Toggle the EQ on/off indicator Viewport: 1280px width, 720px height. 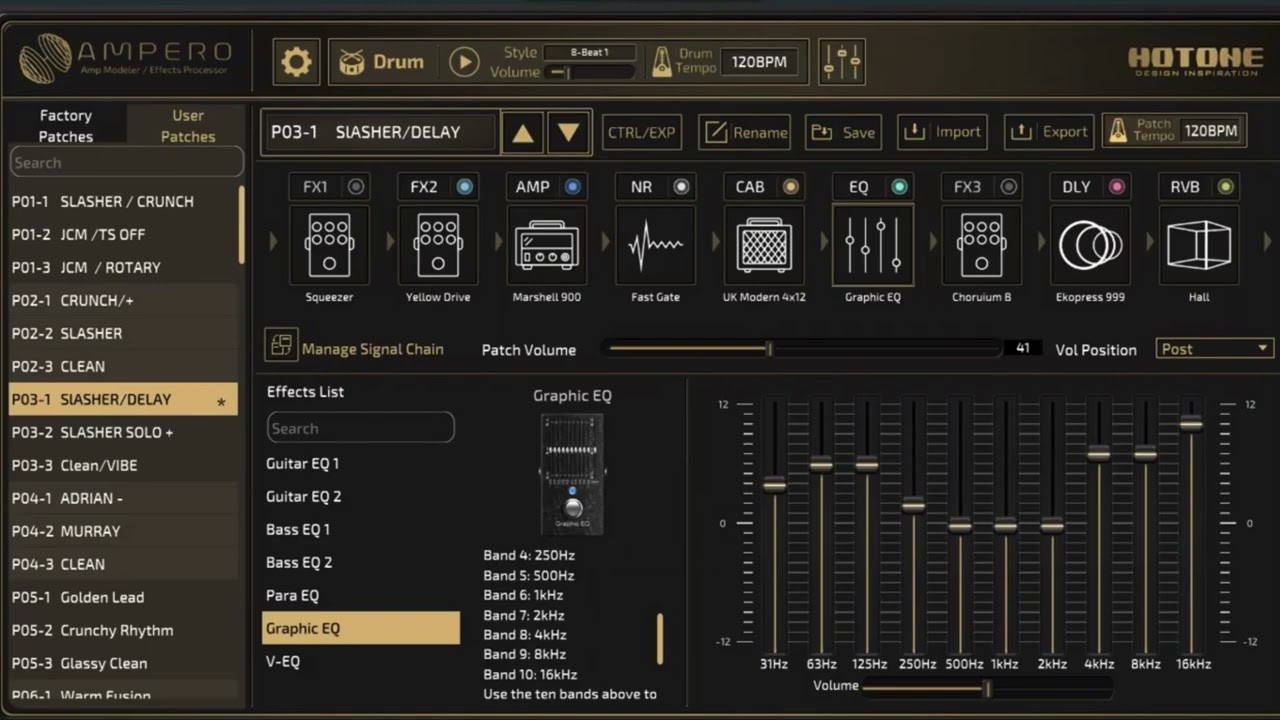point(899,187)
